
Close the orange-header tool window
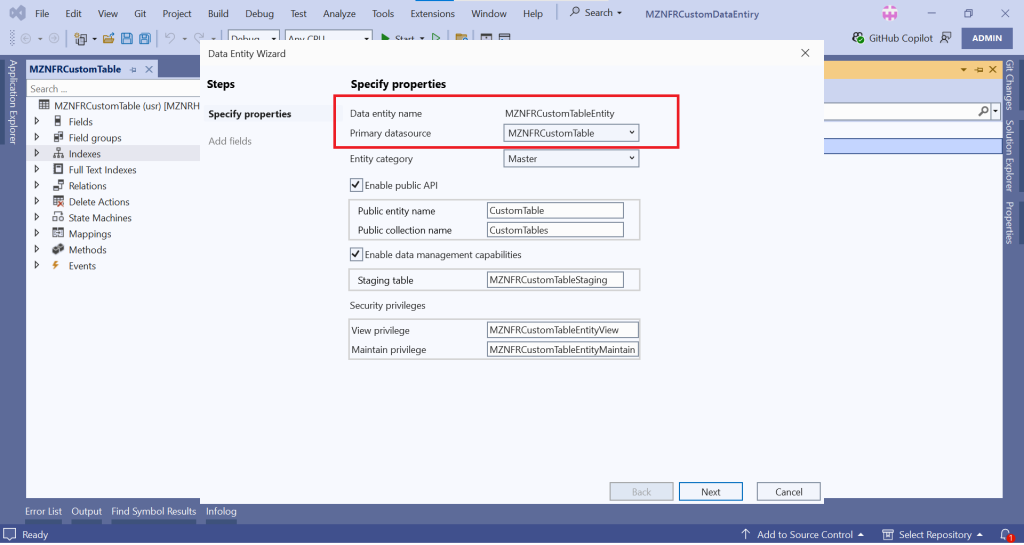pyautogui.click(x=993, y=69)
